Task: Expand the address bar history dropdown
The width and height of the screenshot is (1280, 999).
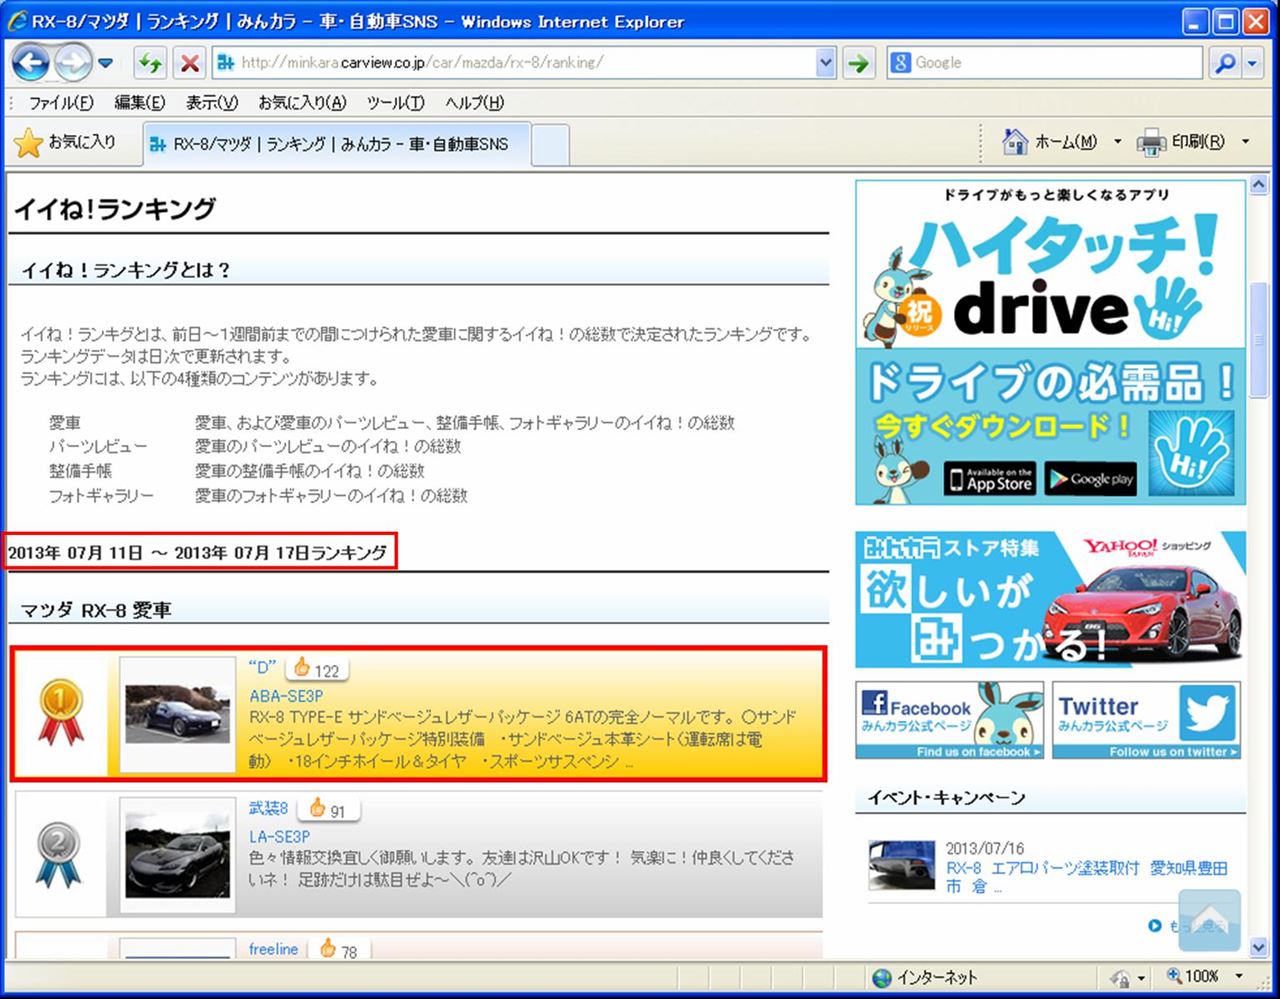Action: click(826, 62)
